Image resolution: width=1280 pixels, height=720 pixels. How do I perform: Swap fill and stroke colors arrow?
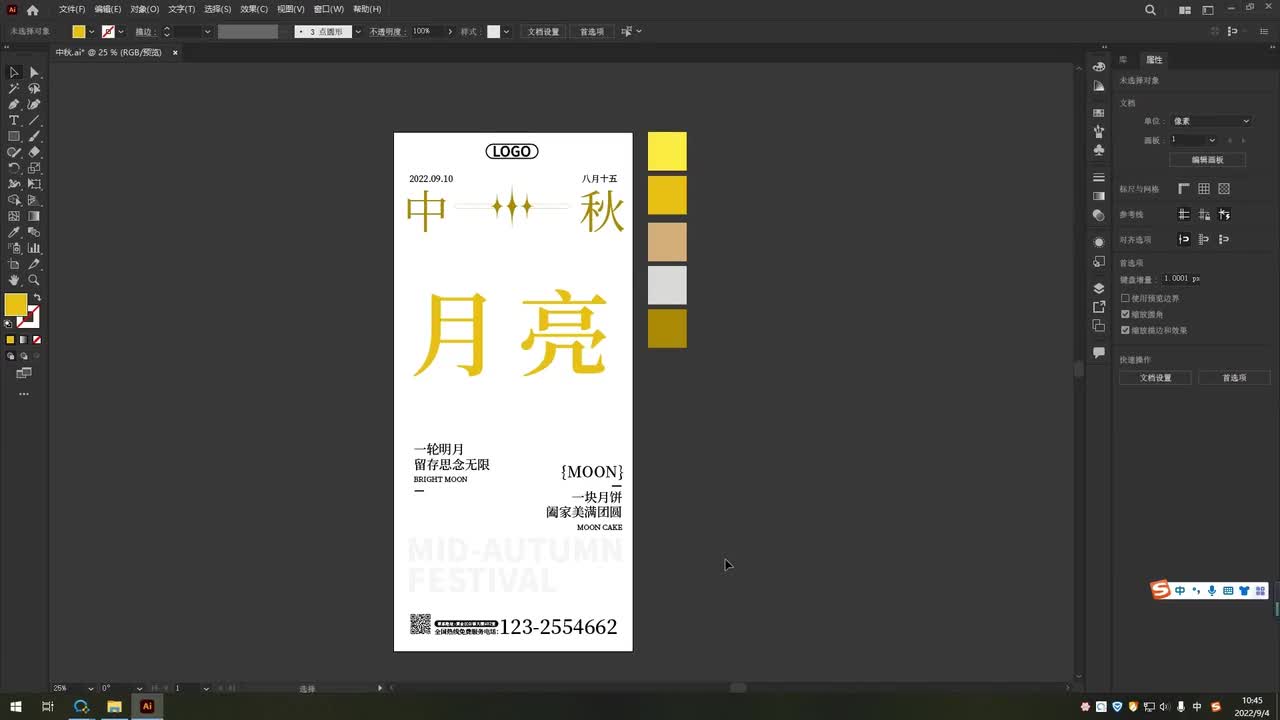coord(37,298)
